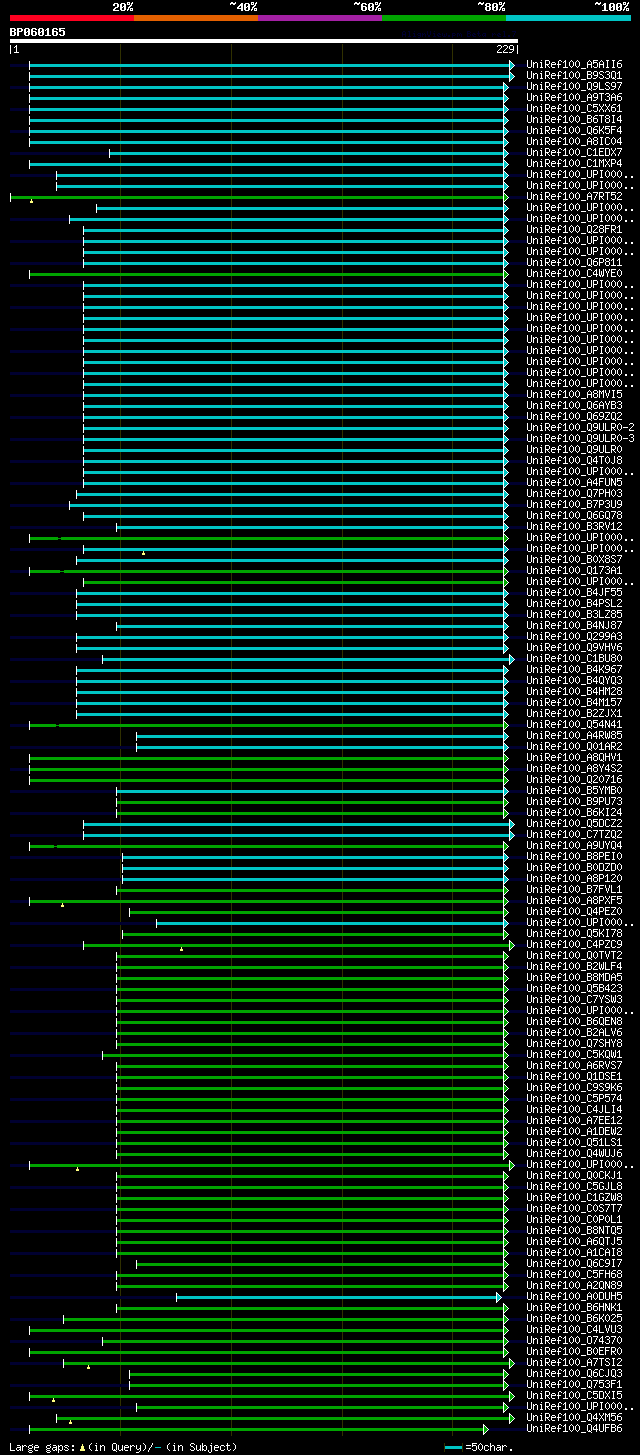Open the UniRef100_C5XX61 hit
Screen dimensions: 640x1455
(x=574, y=108)
